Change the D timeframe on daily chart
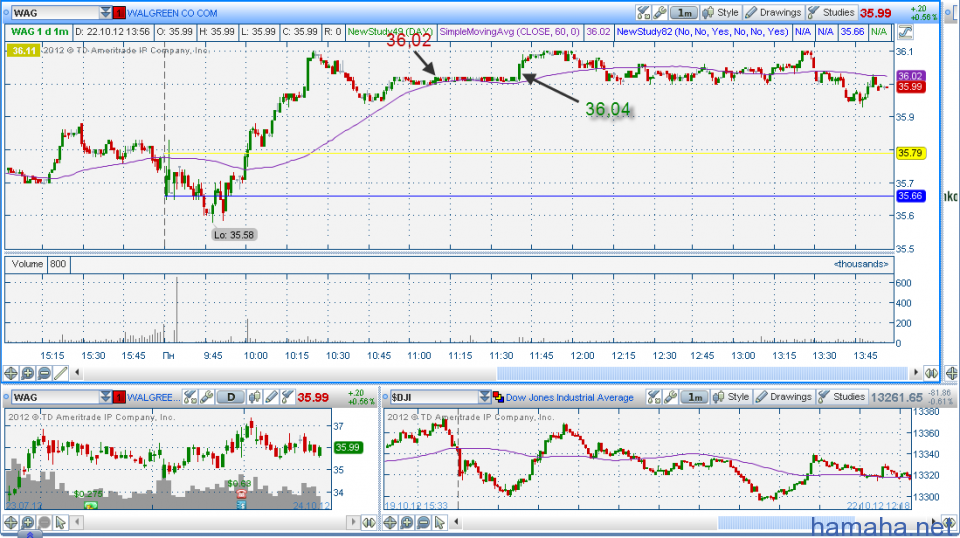The height and width of the screenshot is (538, 960). coord(231,397)
